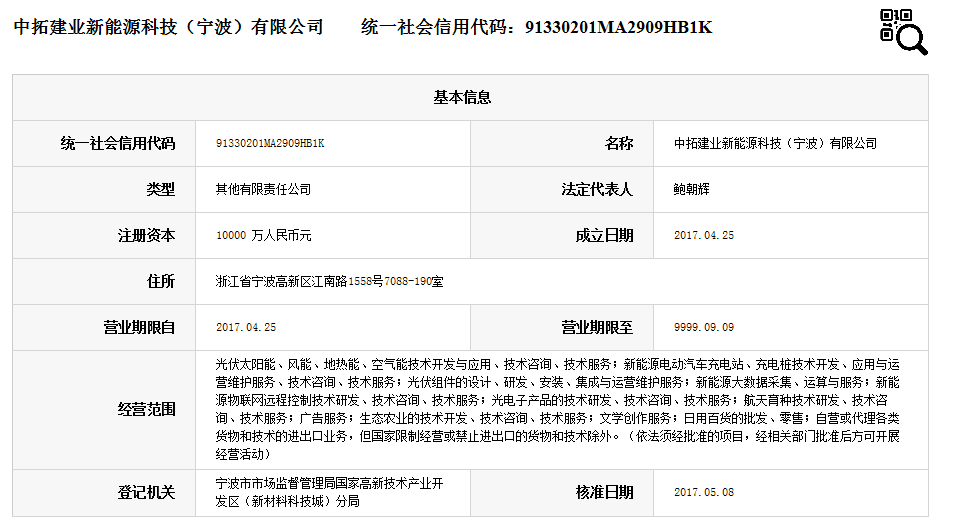
Task: Select the business scope paragraph text
Action: click(558, 410)
